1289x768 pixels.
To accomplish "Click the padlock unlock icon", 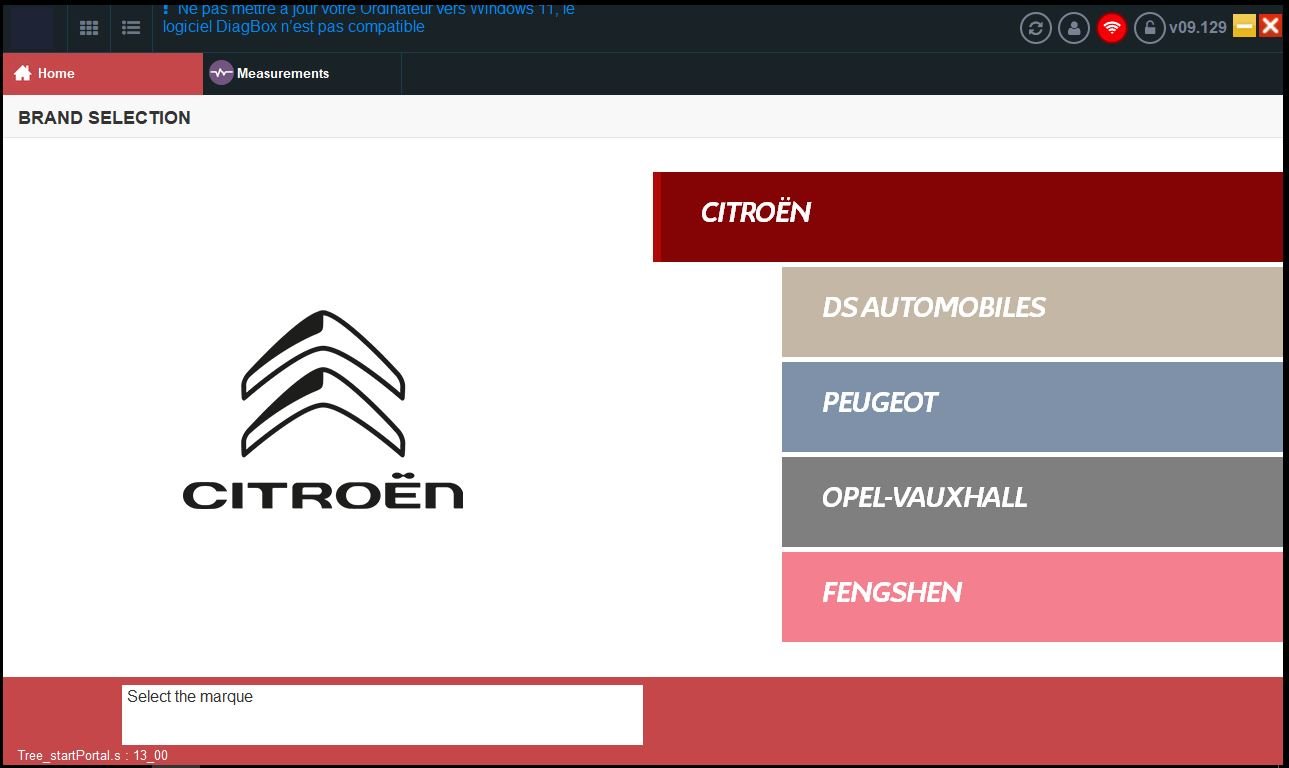I will (x=1150, y=28).
